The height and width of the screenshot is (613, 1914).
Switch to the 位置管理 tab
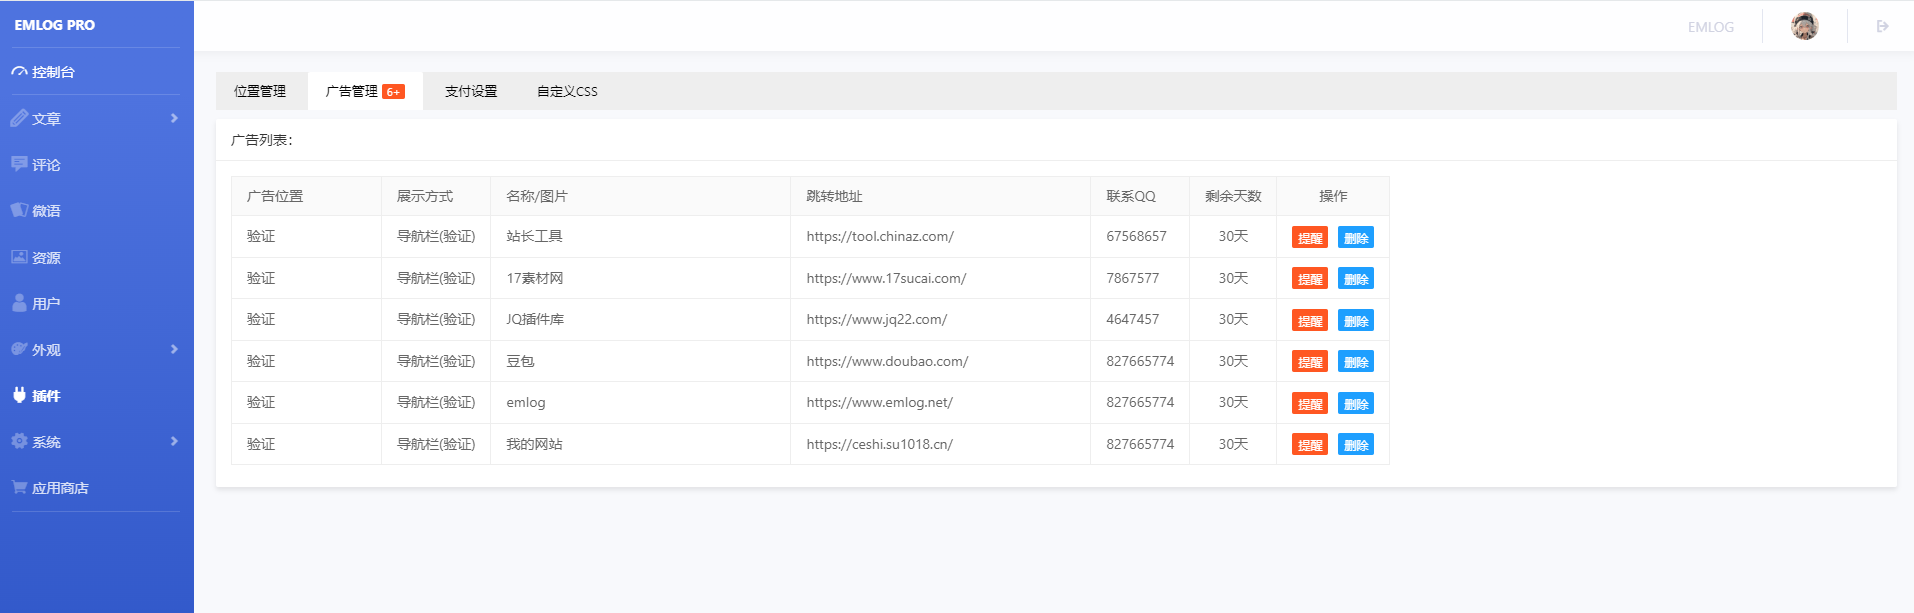coord(260,91)
